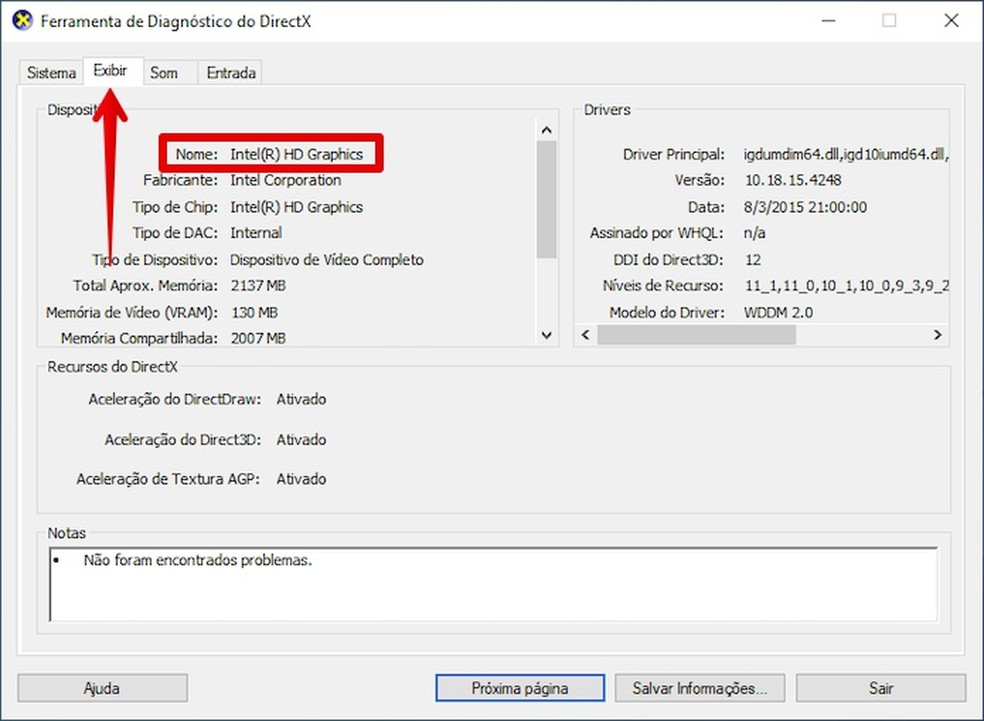Click the Memória Compartilhada label
Viewport: 984px width, 721px height.
[x=139, y=338]
